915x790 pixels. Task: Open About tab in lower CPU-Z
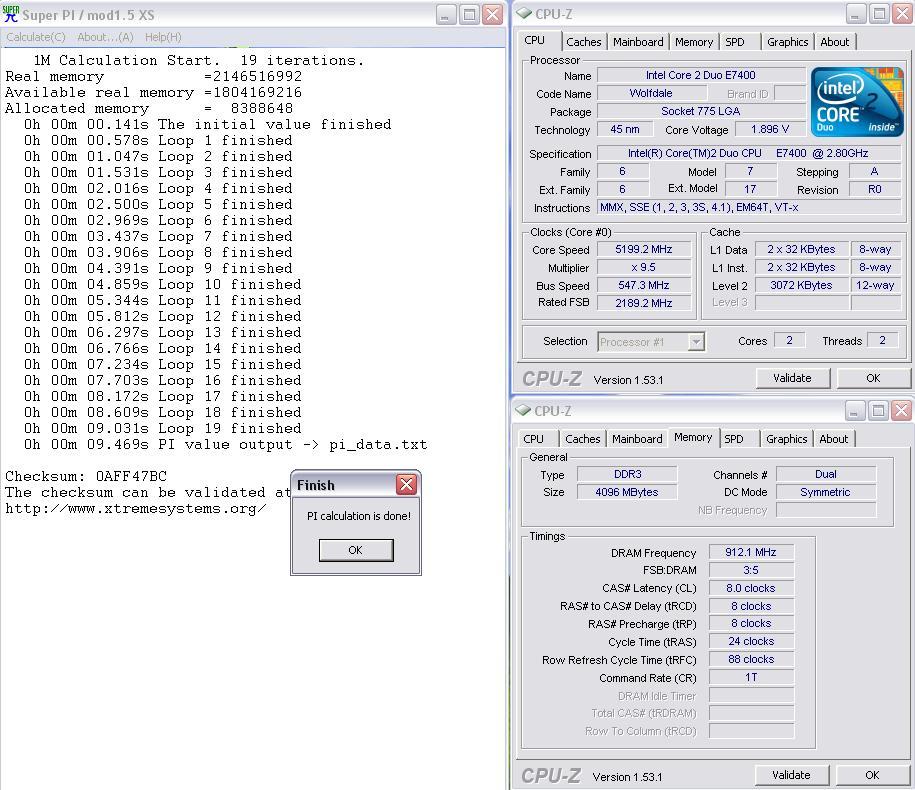(833, 439)
